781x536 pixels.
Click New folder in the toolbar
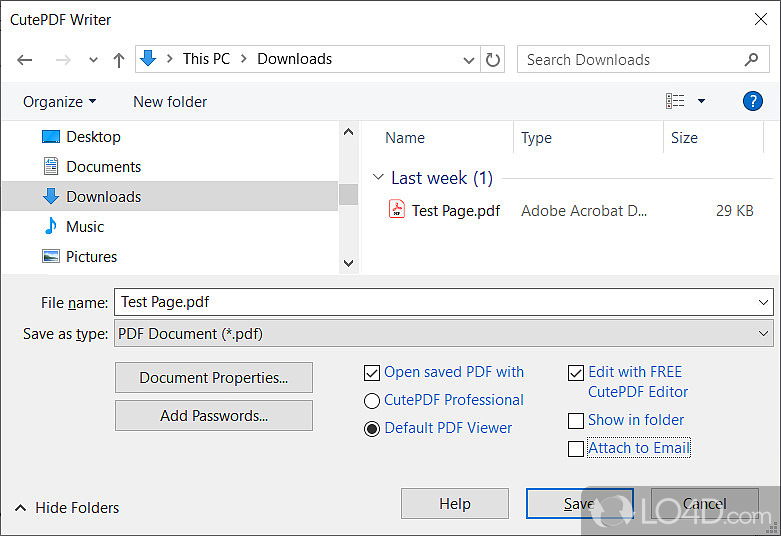point(170,101)
